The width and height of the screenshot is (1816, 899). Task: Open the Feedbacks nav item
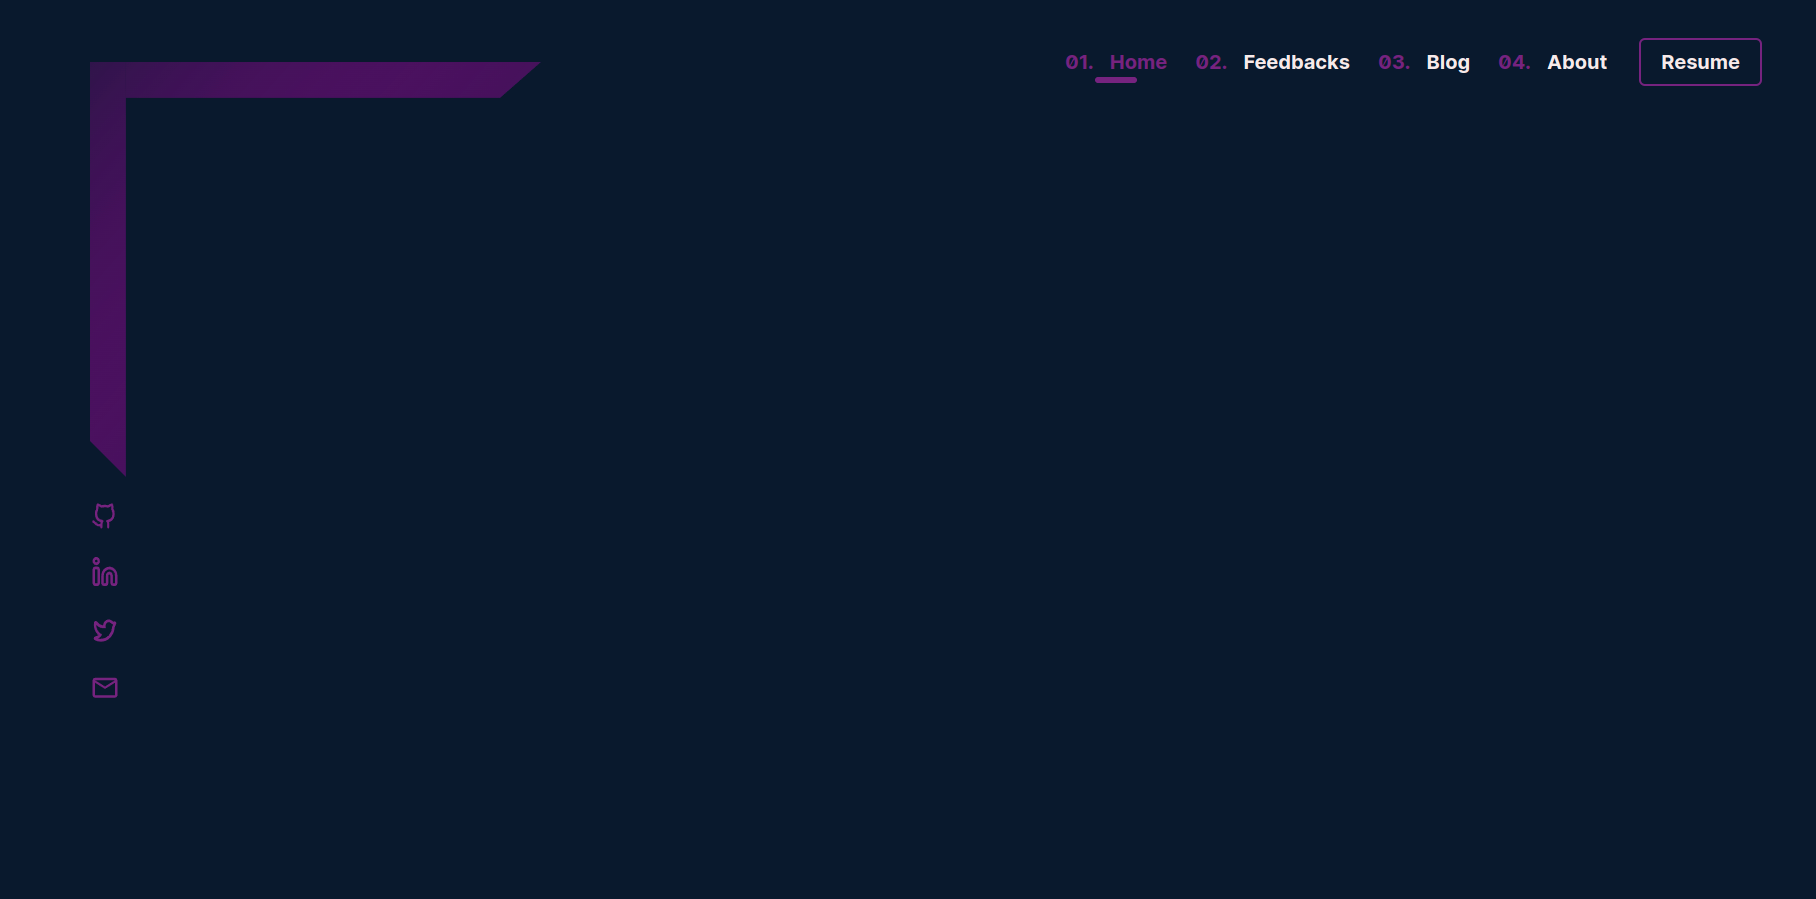pos(1272,62)
